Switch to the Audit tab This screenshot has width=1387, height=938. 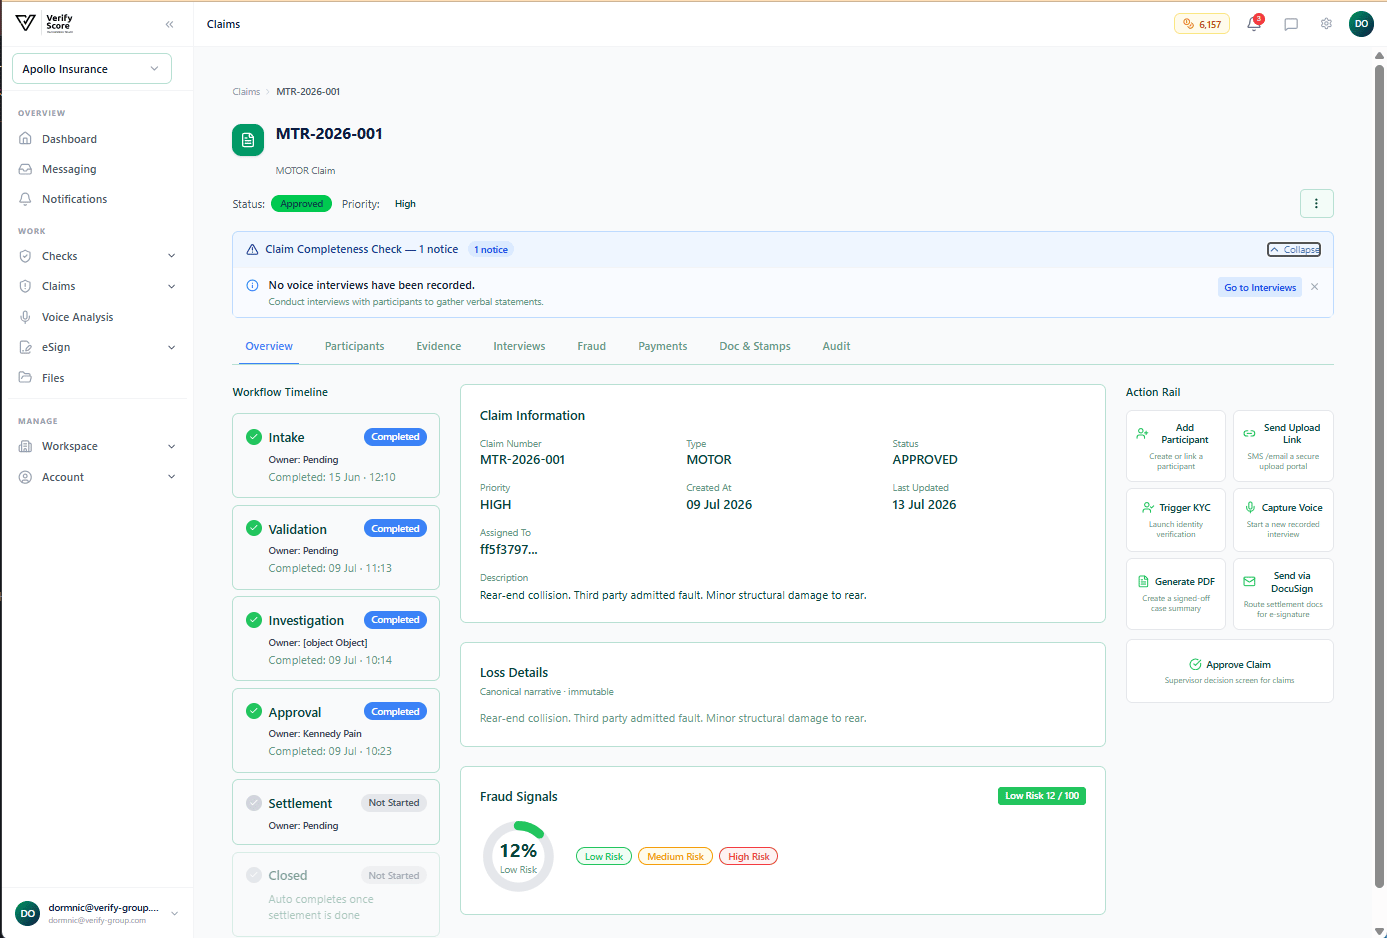[x=836, y=346]
